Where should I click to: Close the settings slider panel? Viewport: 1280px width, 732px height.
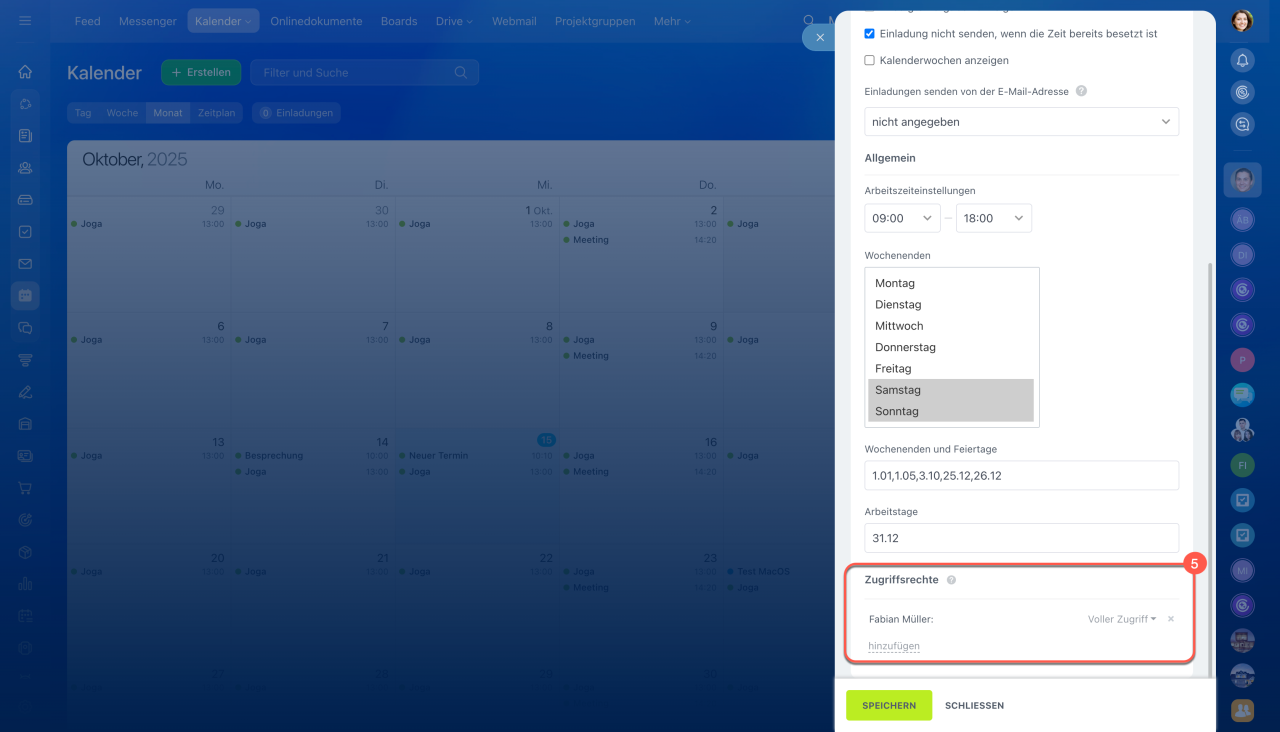(x=819, y=37)
